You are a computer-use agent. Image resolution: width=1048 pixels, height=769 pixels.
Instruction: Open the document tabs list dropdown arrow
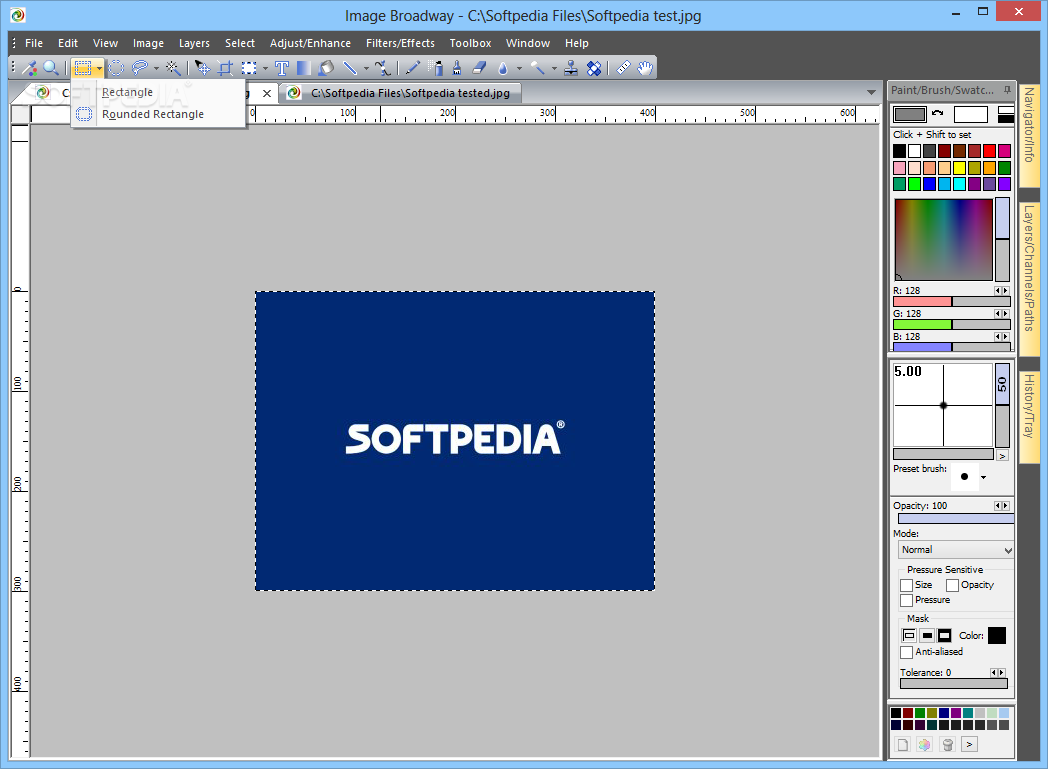click(871, 93)
